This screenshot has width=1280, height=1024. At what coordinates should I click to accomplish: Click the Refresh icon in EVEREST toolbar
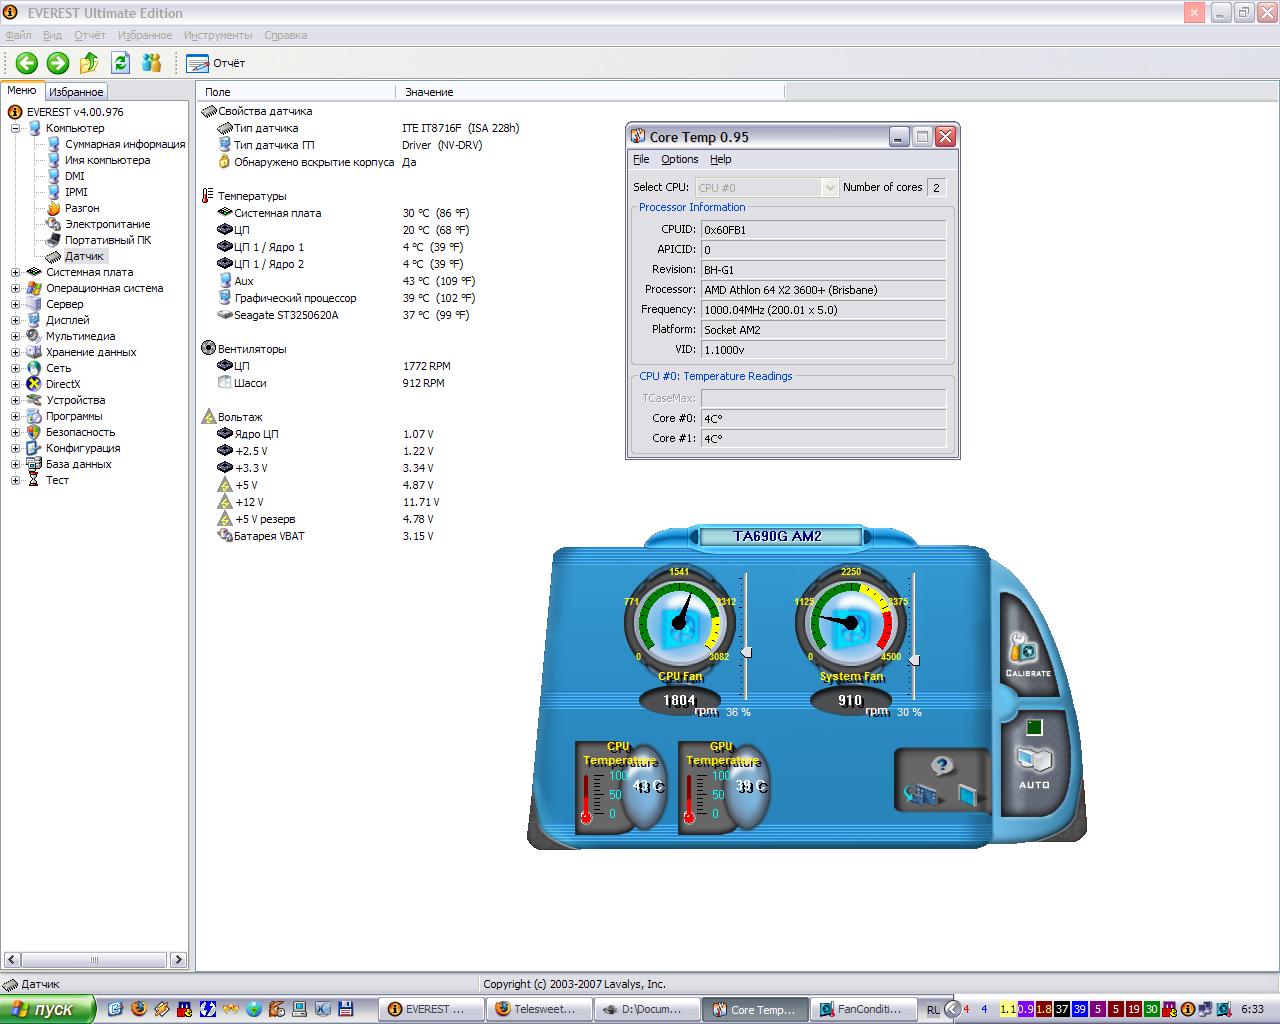pos(121,63)
